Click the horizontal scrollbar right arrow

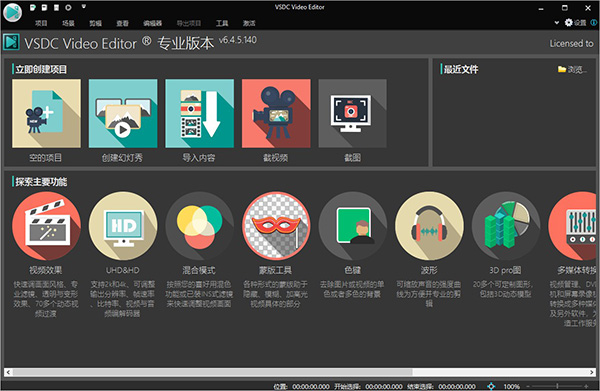point(592,372)
